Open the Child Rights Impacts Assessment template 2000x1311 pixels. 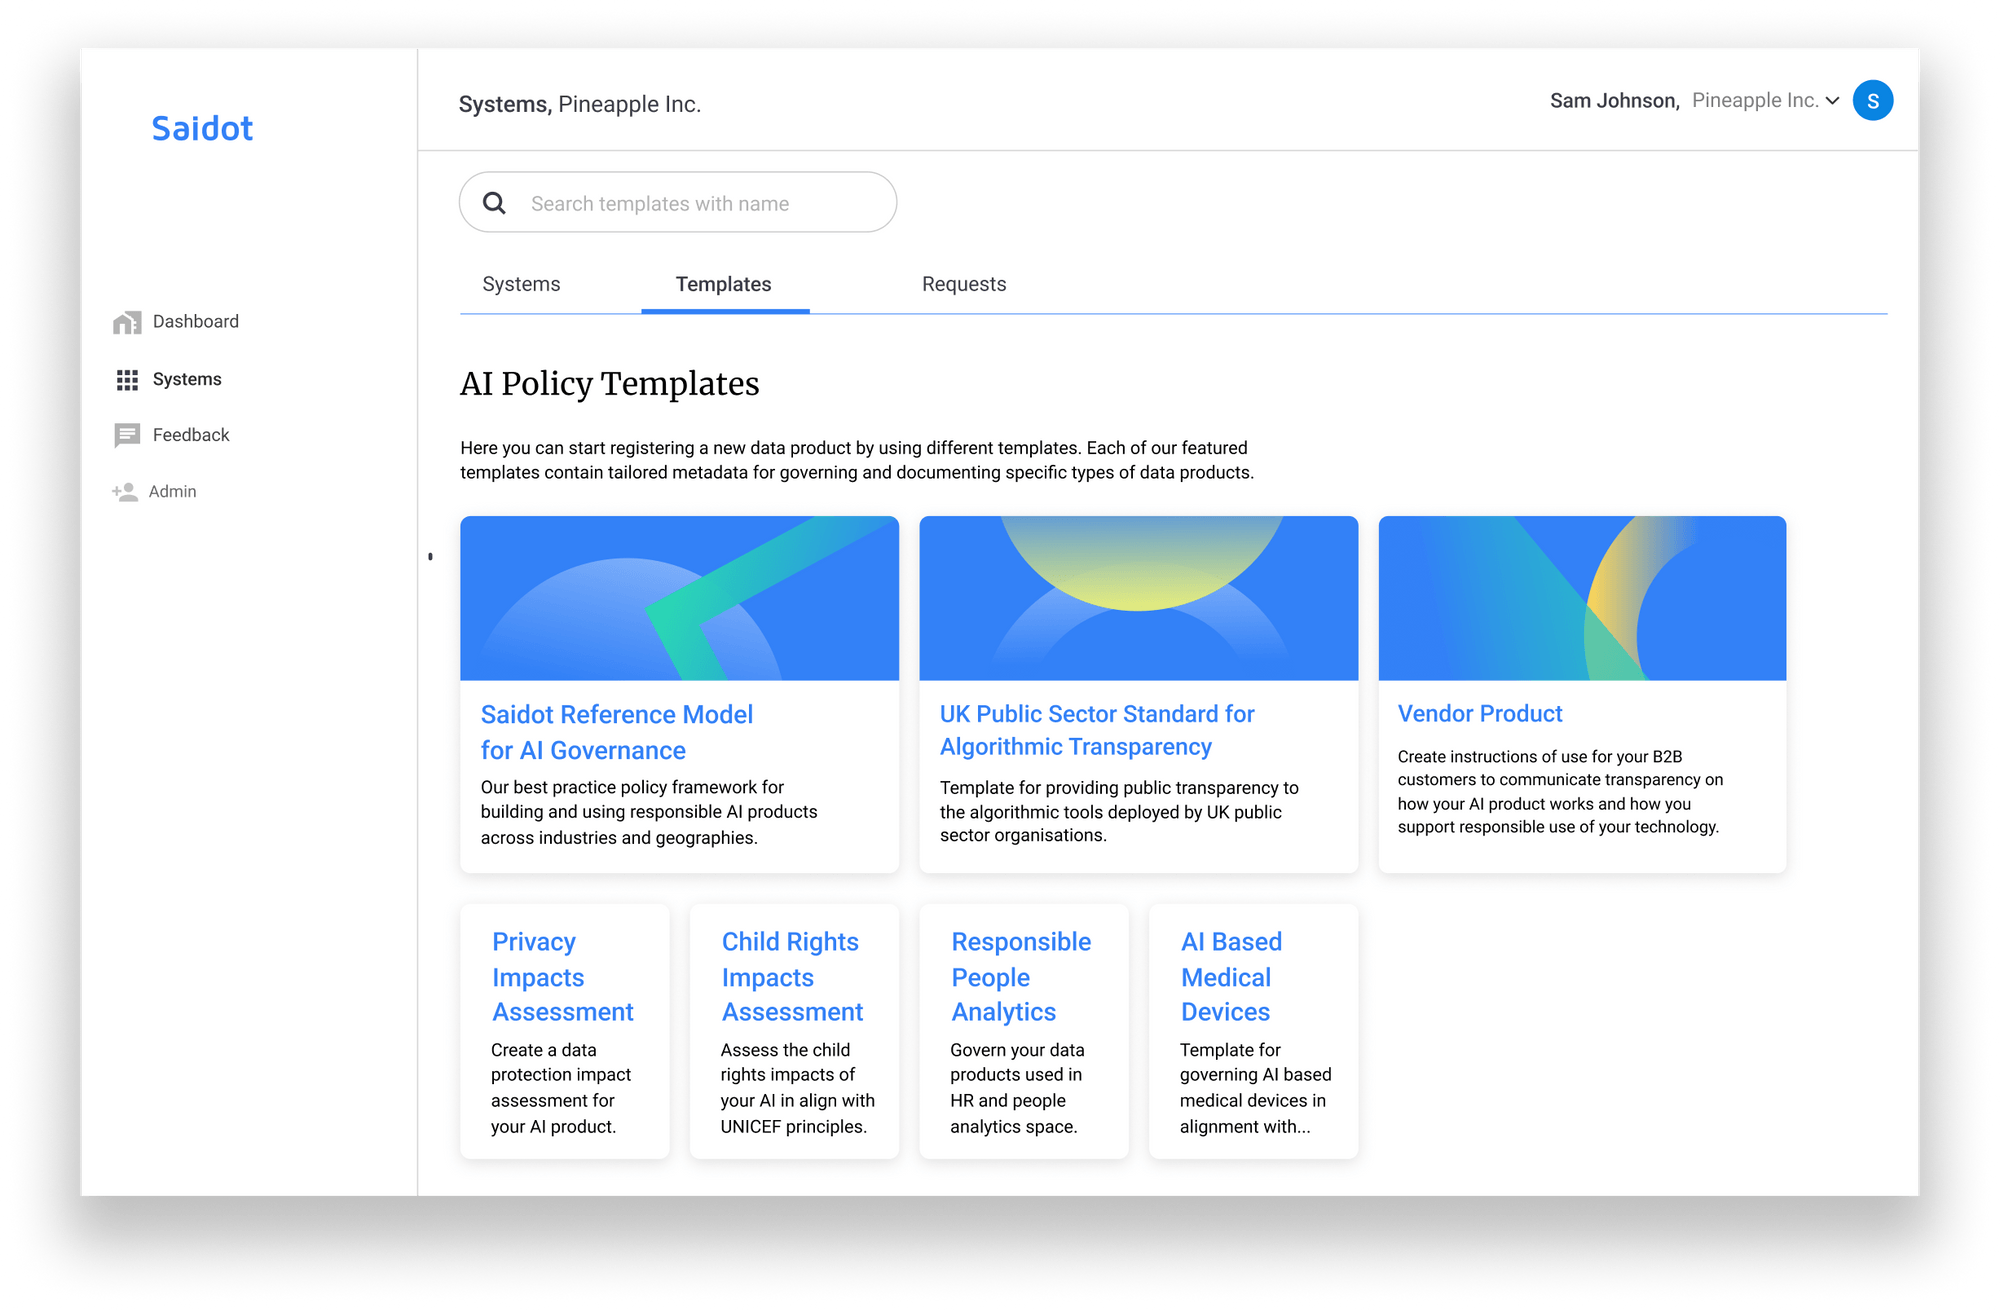(x=791, y=976)
